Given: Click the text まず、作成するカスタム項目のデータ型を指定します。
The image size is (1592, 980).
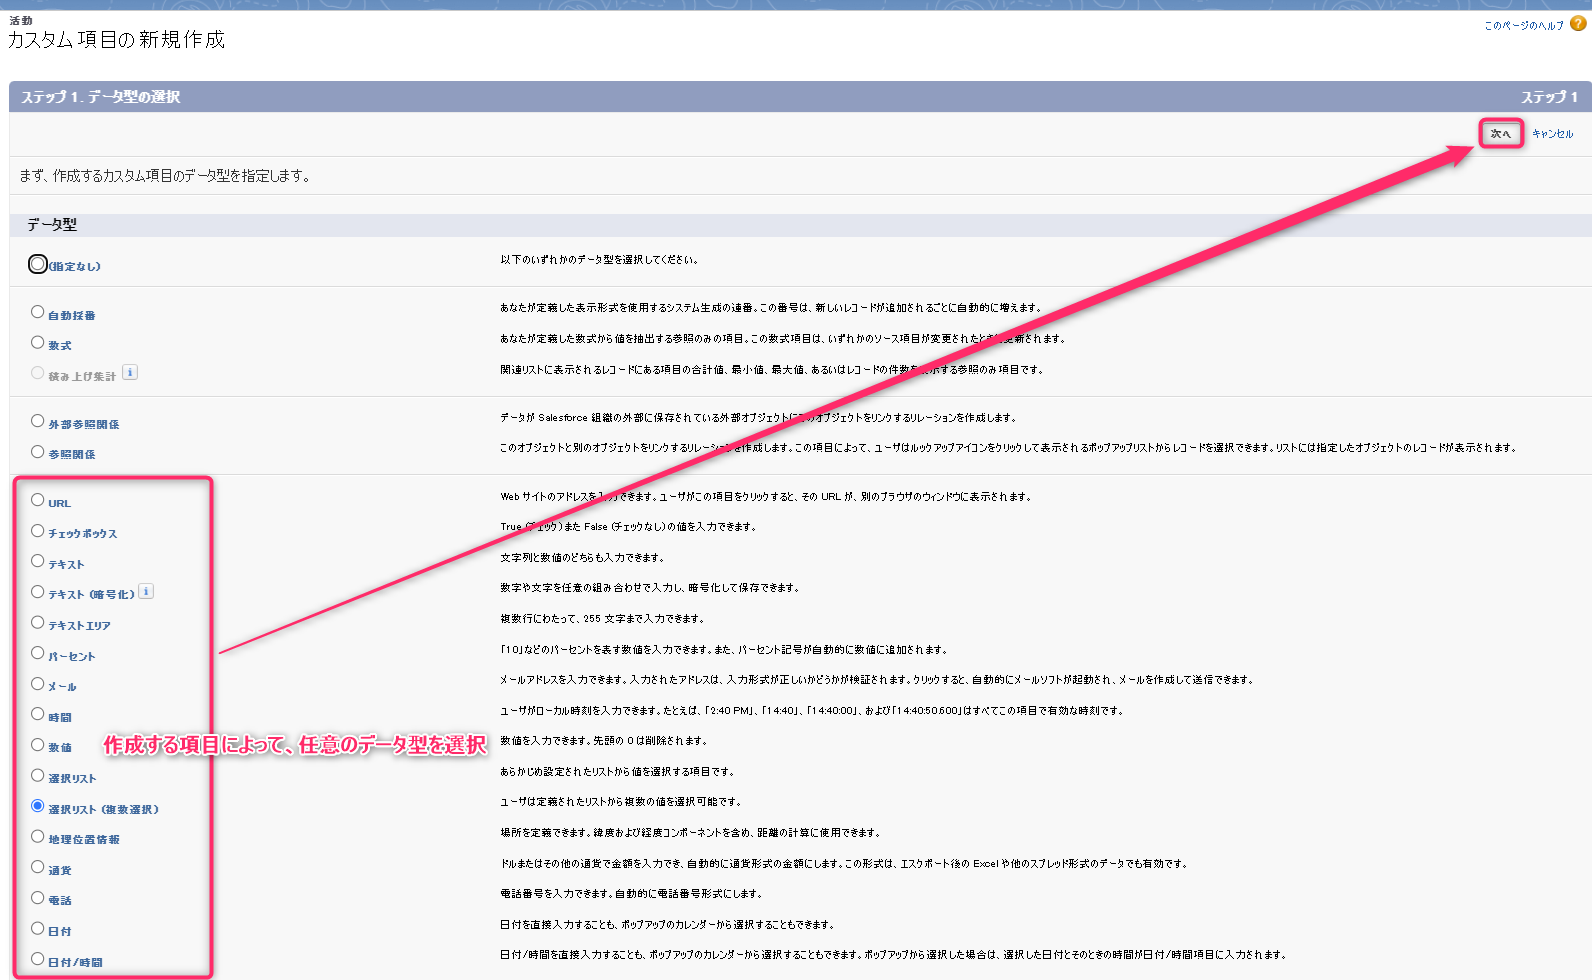Looking at the screenshot, I should coord(165,176).
